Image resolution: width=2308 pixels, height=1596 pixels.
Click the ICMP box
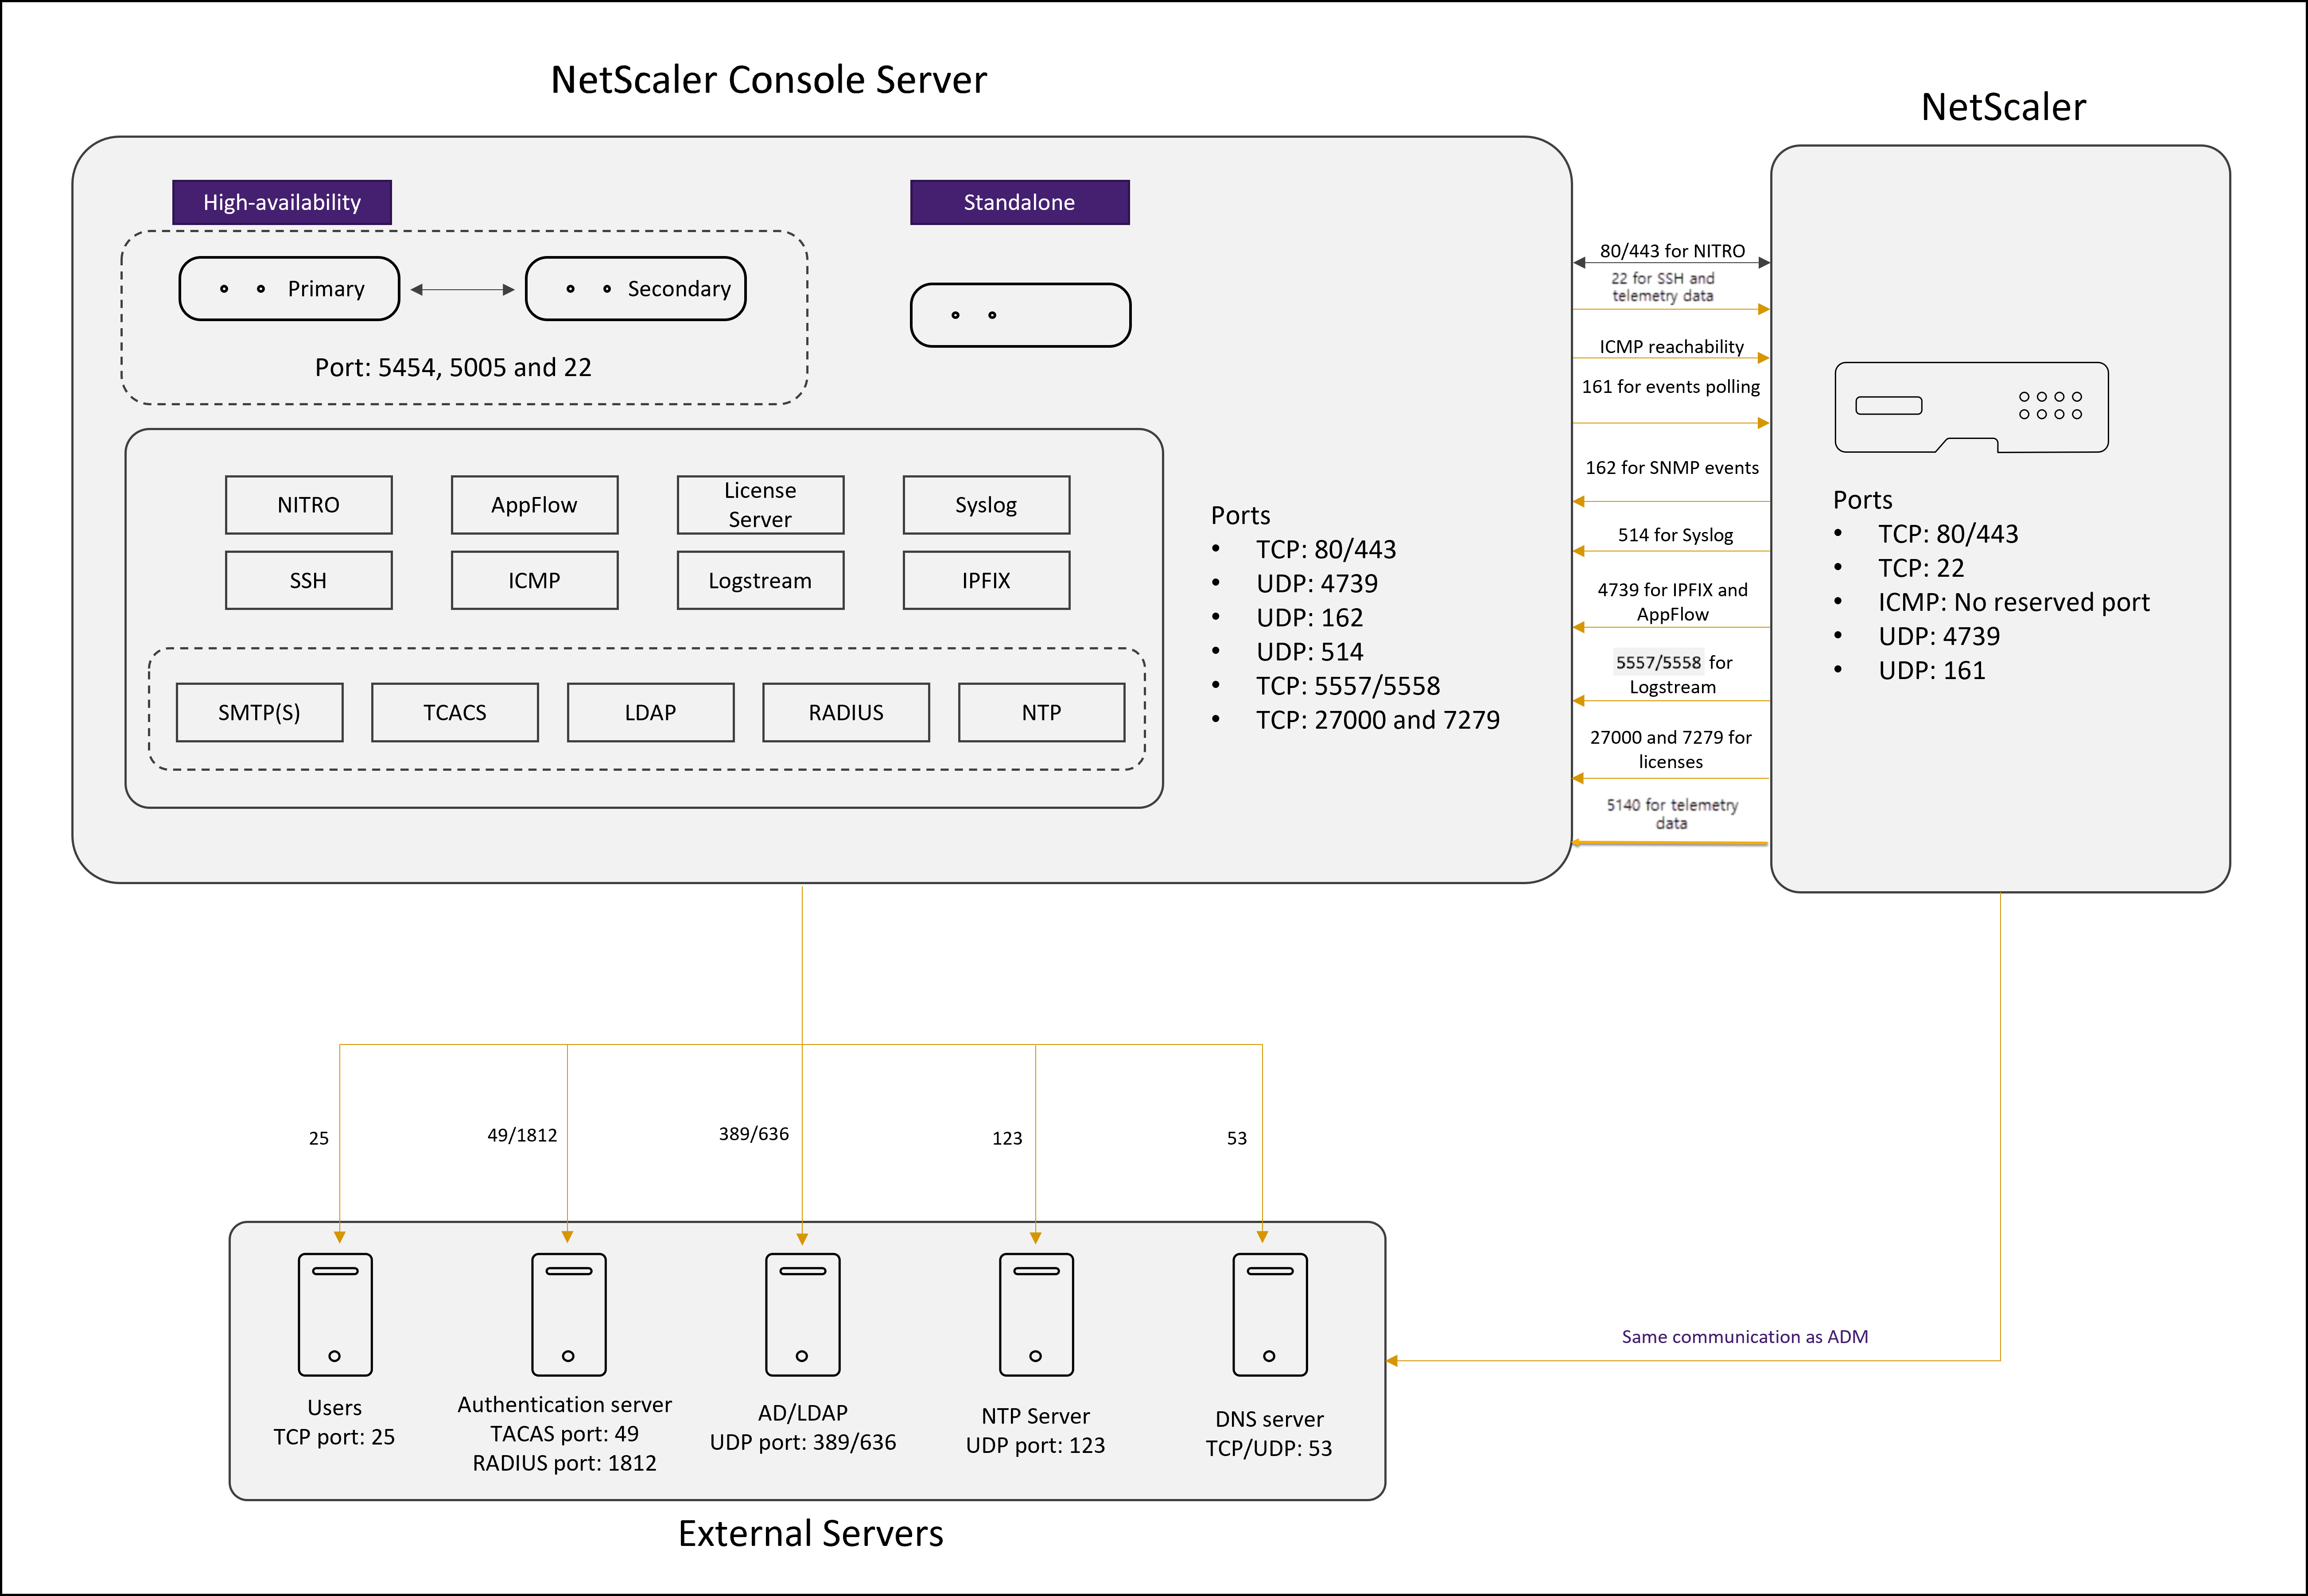[x=535, y=580]
